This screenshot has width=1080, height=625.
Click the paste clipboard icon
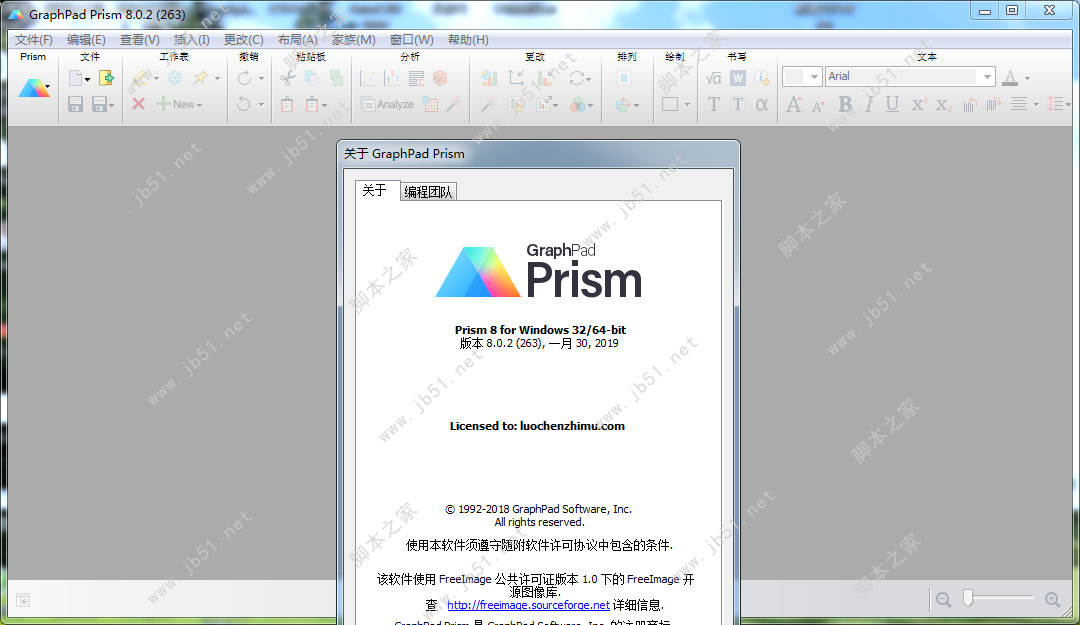[x=287, y=105]
